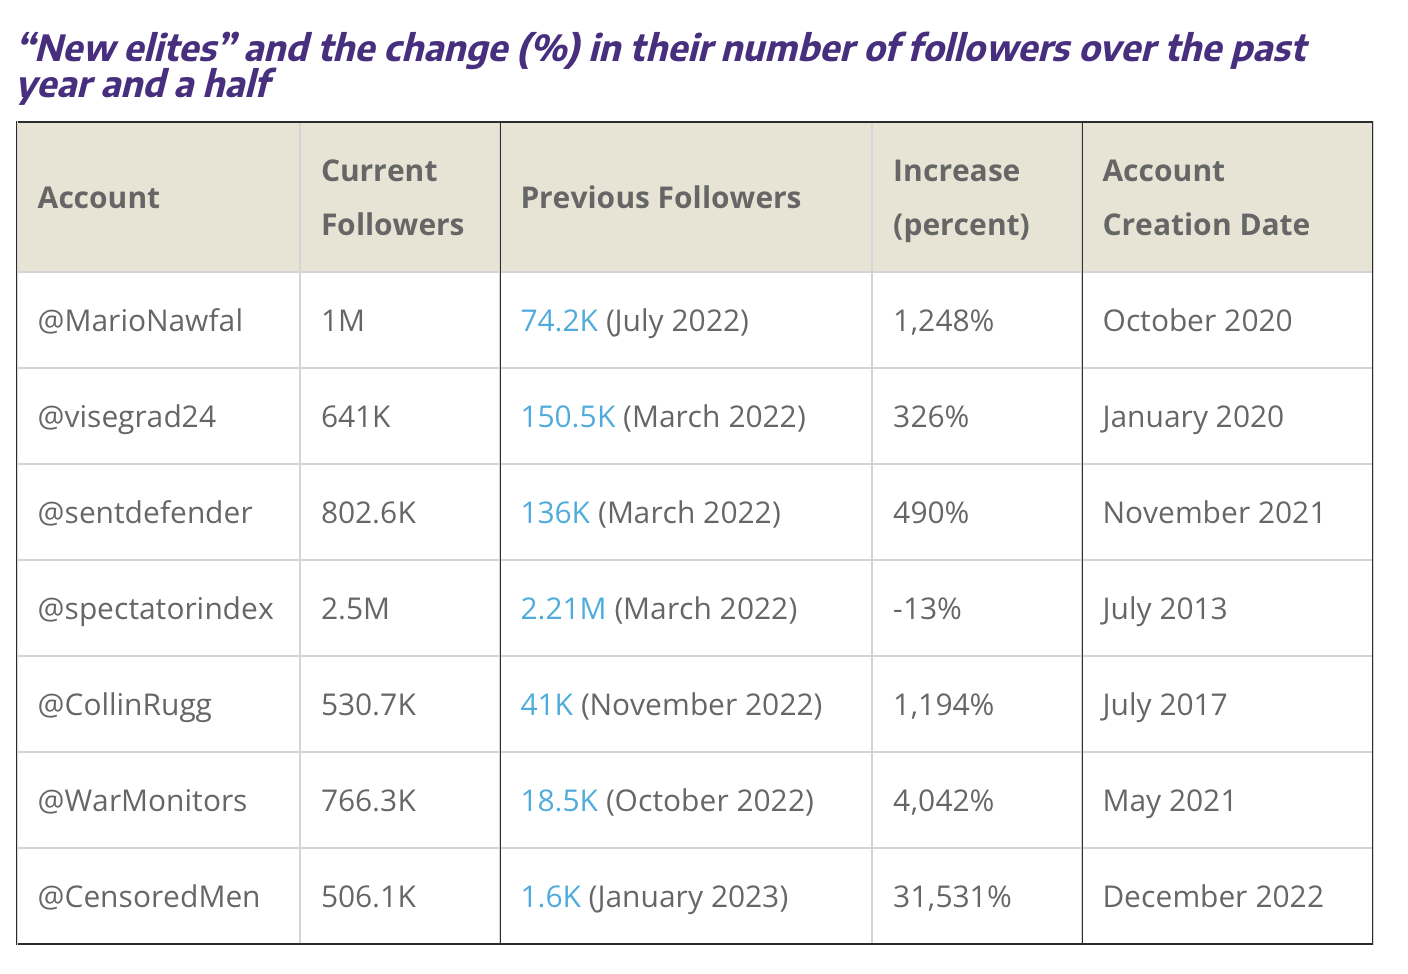Open the 1.6K link for @CensoredMen
Image resolution: width=1408 pixels, height=974 pixels.
coord(550,897)
